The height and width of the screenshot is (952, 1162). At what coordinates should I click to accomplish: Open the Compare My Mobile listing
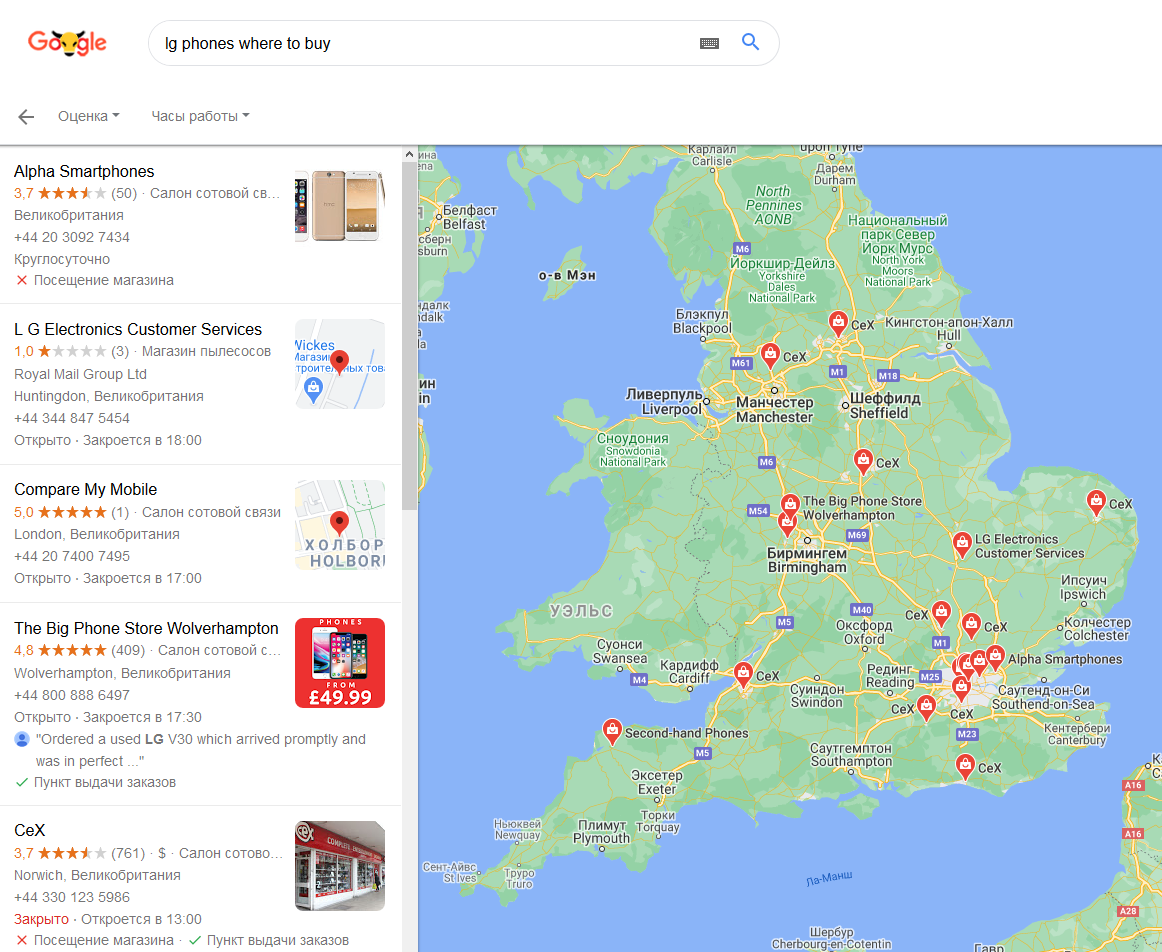click(x=85, y=489)
